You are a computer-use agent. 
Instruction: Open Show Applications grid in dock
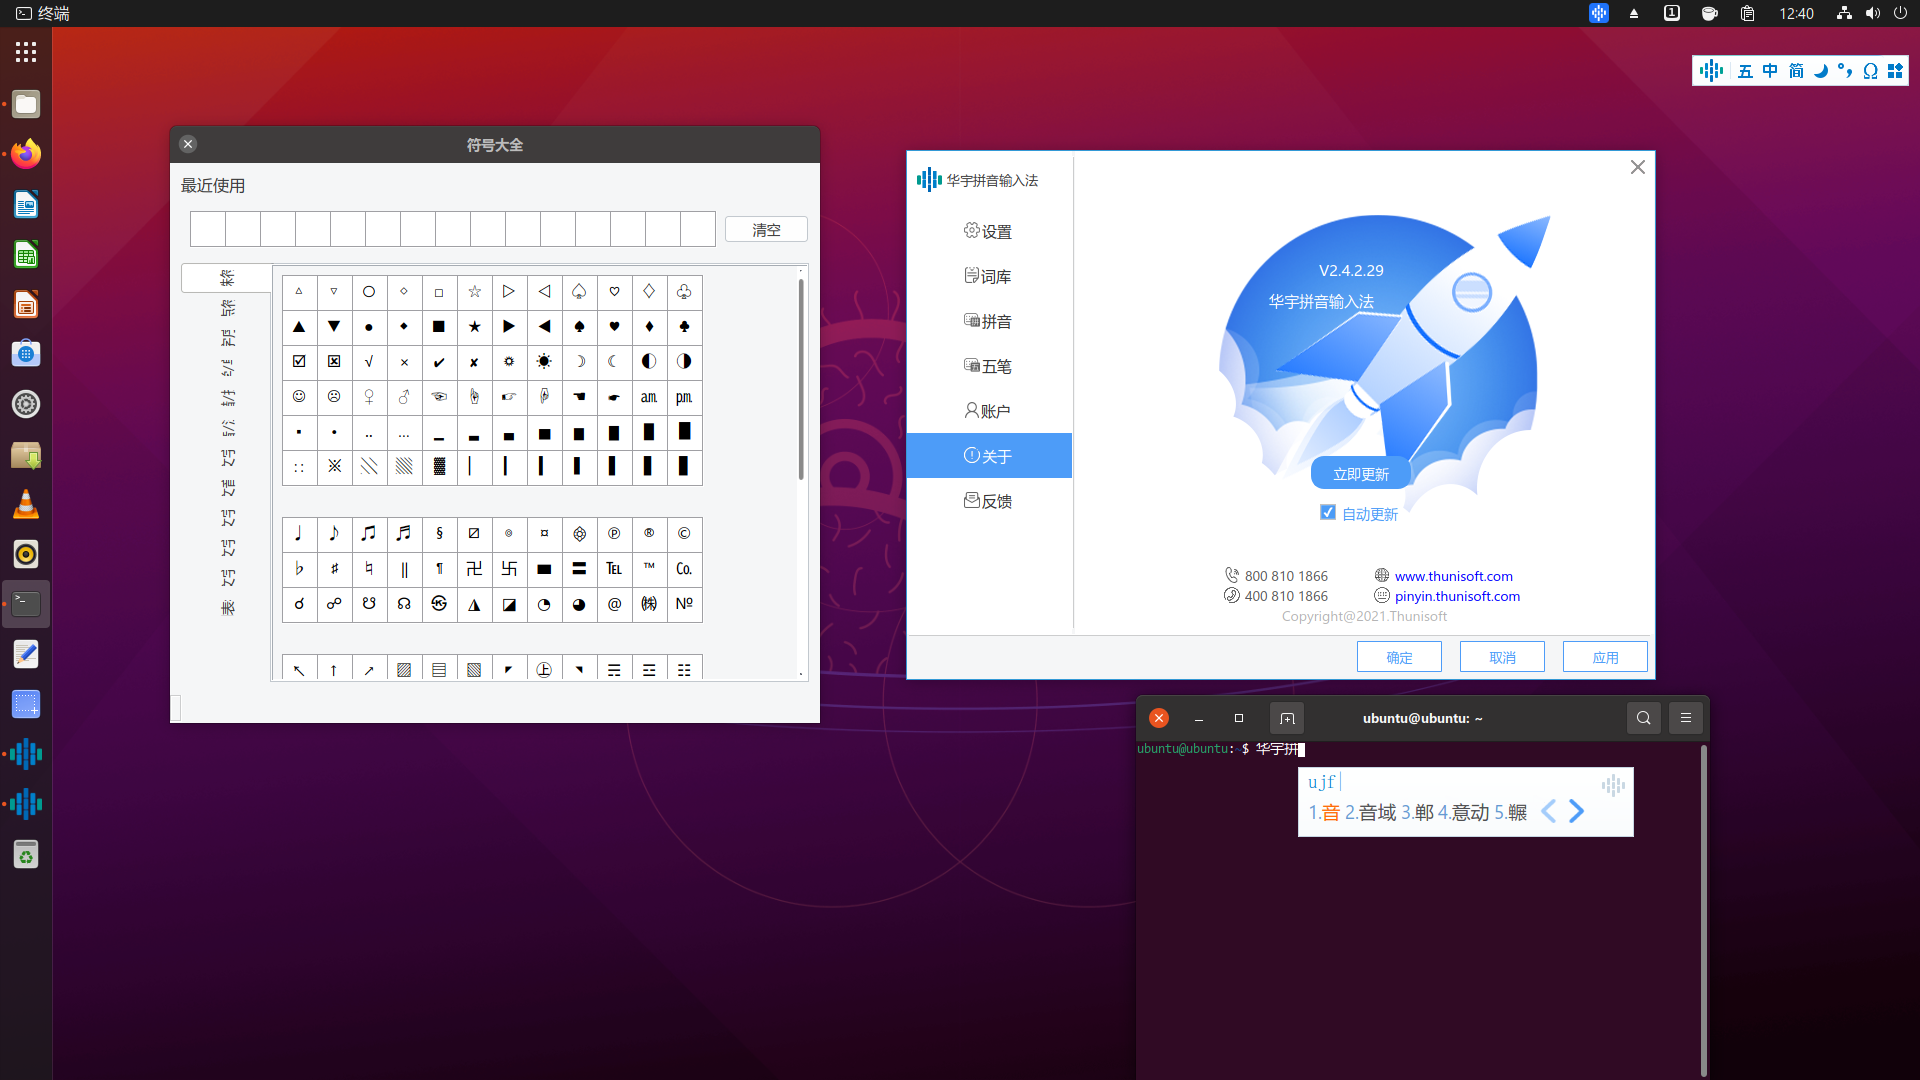point(26,52)
